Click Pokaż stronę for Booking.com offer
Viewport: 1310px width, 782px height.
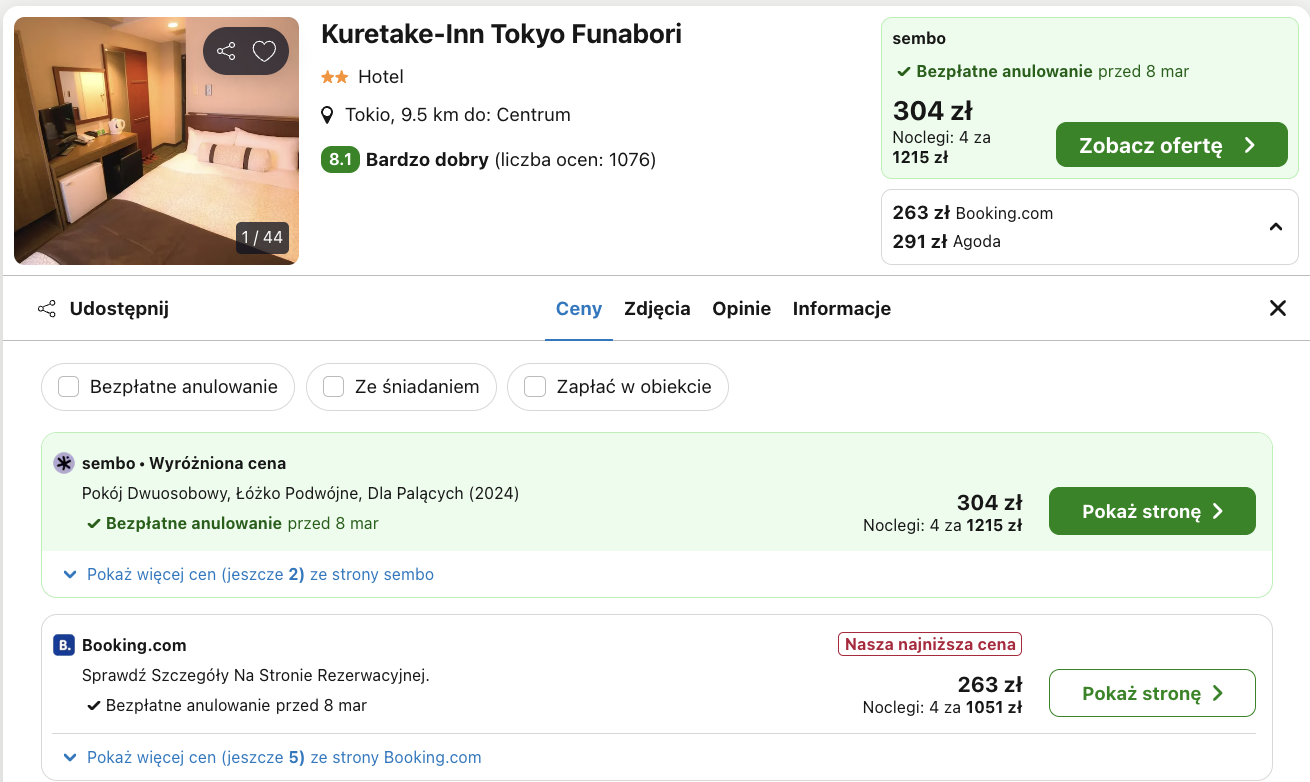1152,693
